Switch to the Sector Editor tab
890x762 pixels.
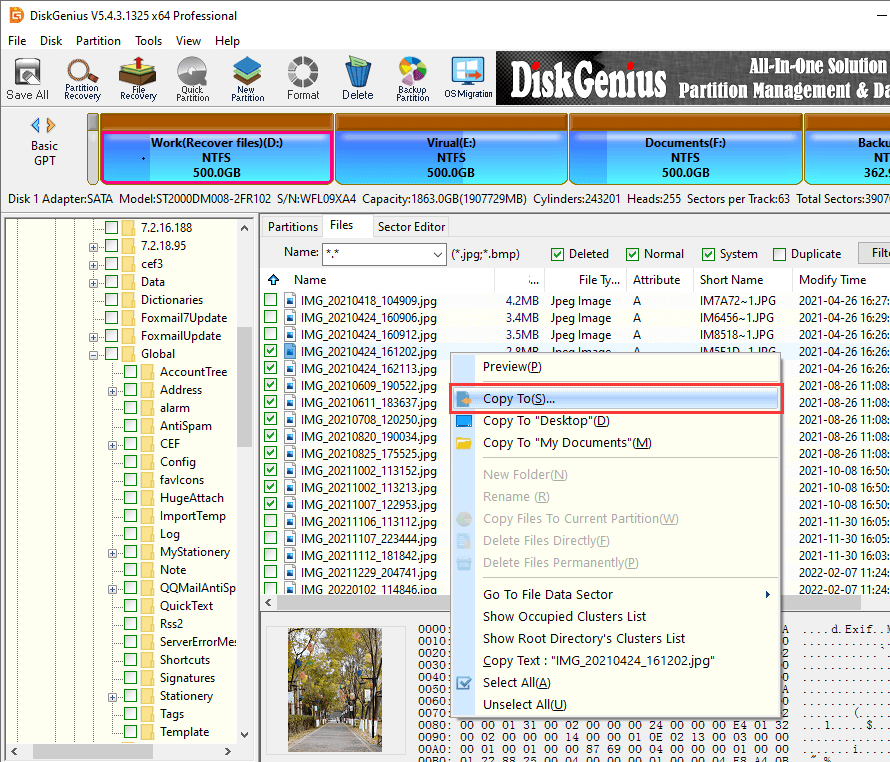pyautogui.click(x=411, y=227)
